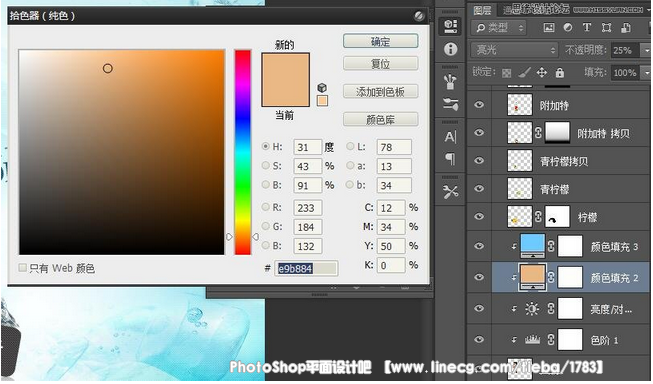Screen dimensions: 653x384
Task: Filter layers by adjustment layers icon
Action: point(568,28)
